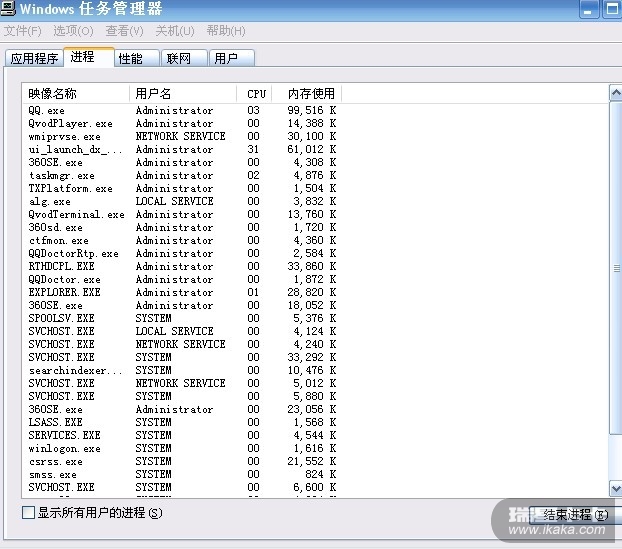622x549 pixels.
Task: Open the 选项(O) menu
Action: 73,31
